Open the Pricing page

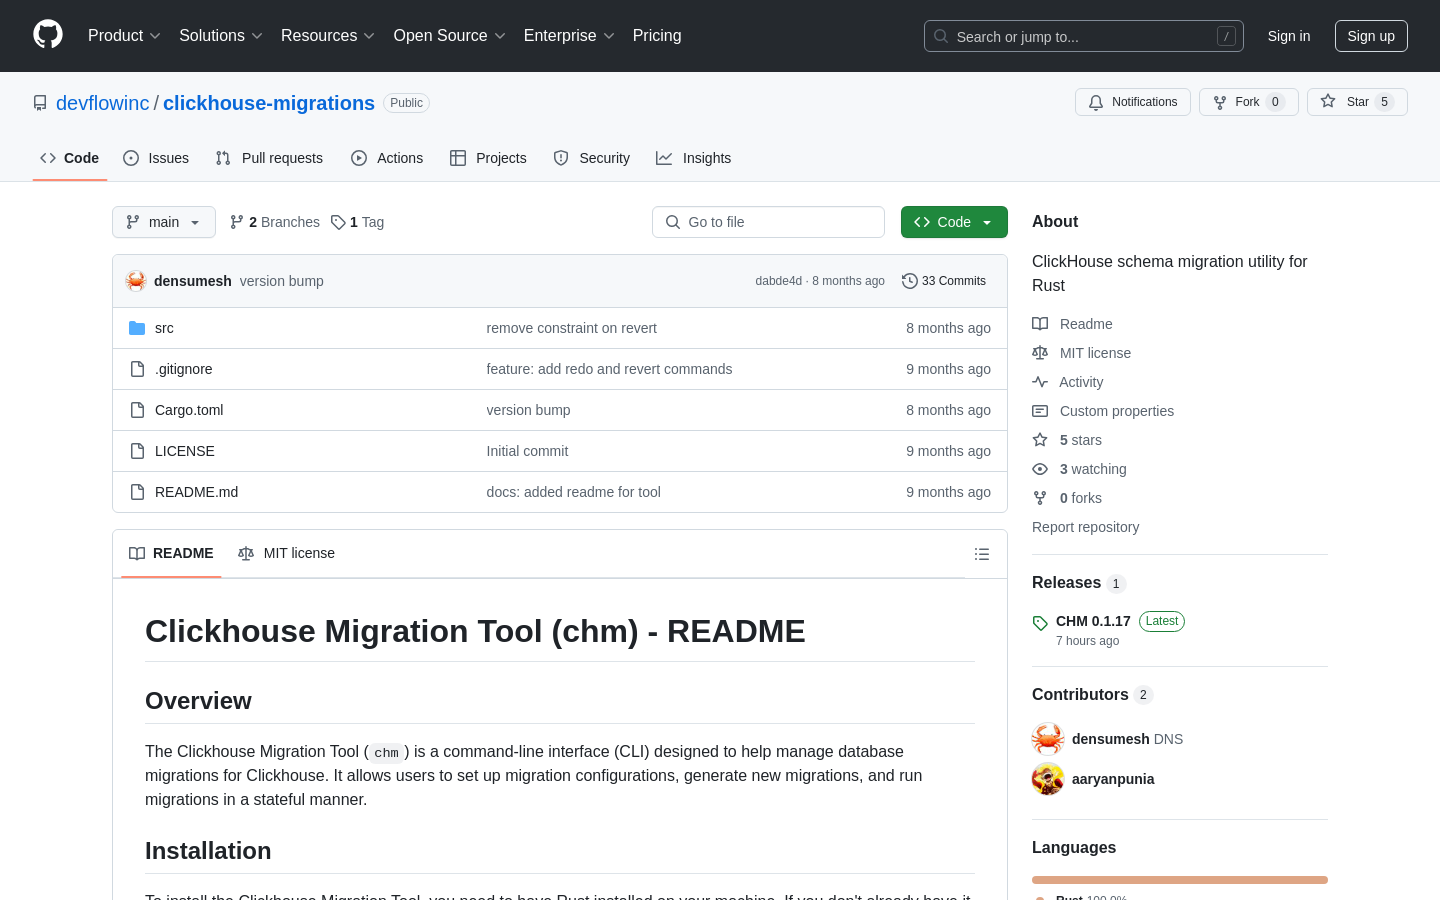[657, 36]
